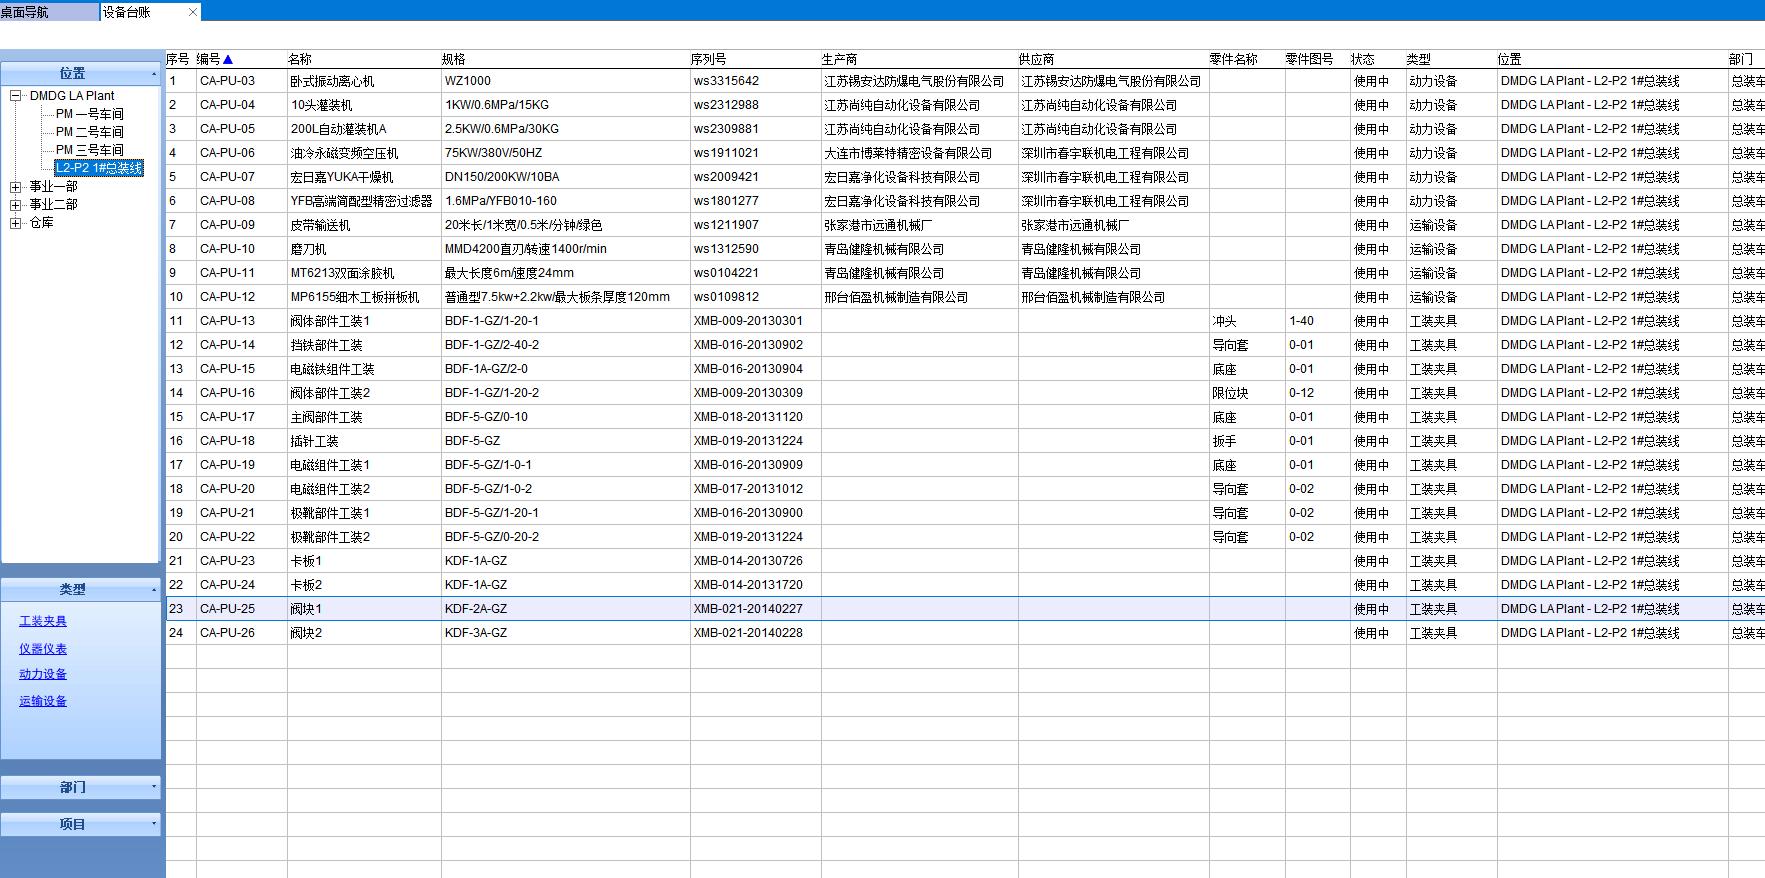The image size is (1765, 878).
Task: Select row CA-PU-13 阀体部件工装1
Action: [329, 321]
